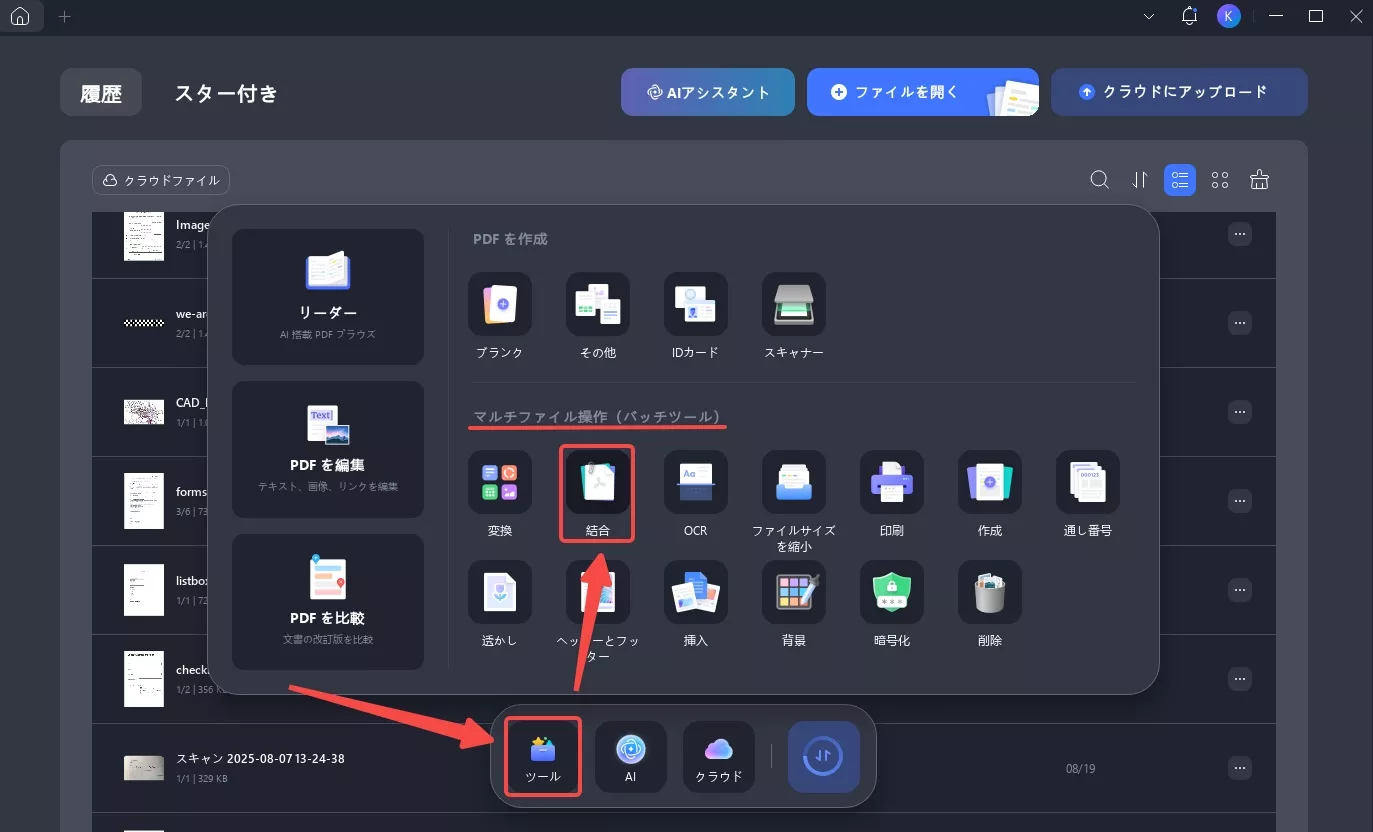Image resolution: width=1373 pixels, height=832 pixels.
Task: Open the その他 create option
Action: [x=598, y=305]
